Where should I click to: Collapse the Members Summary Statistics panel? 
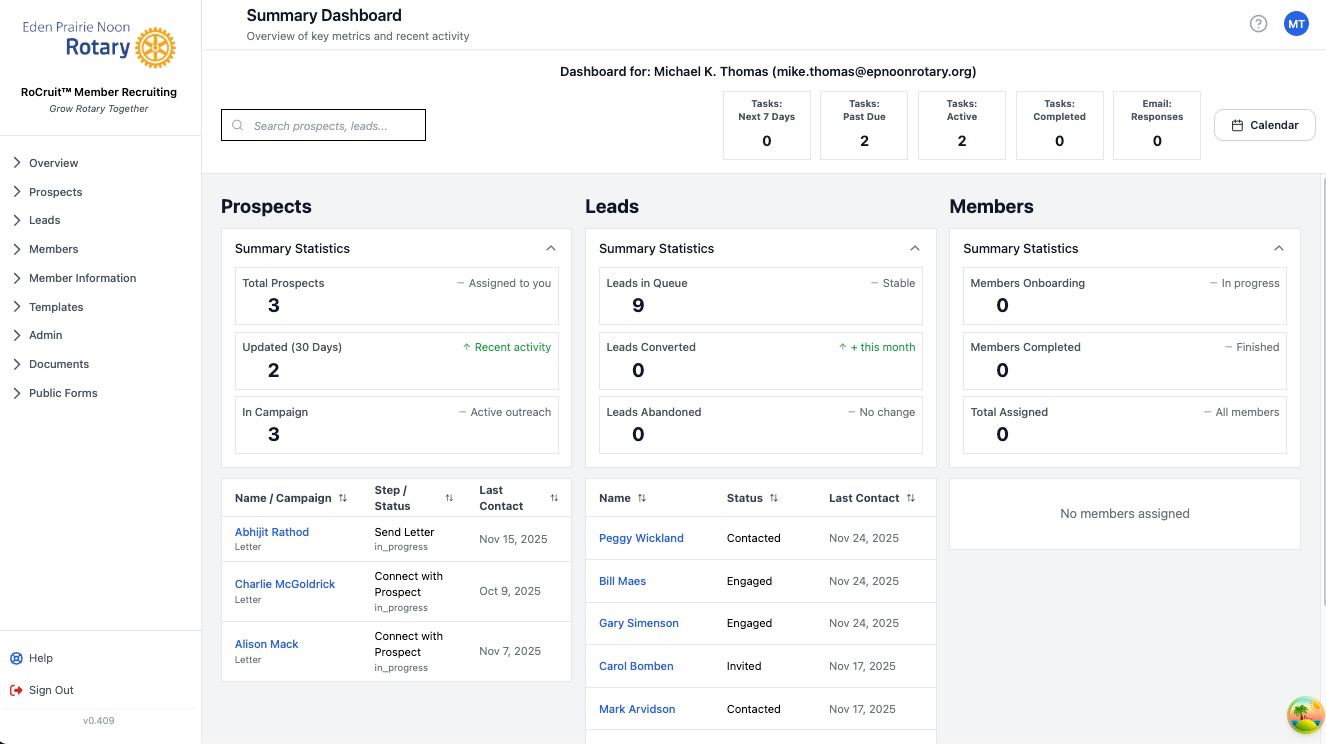coord(1279,248)
